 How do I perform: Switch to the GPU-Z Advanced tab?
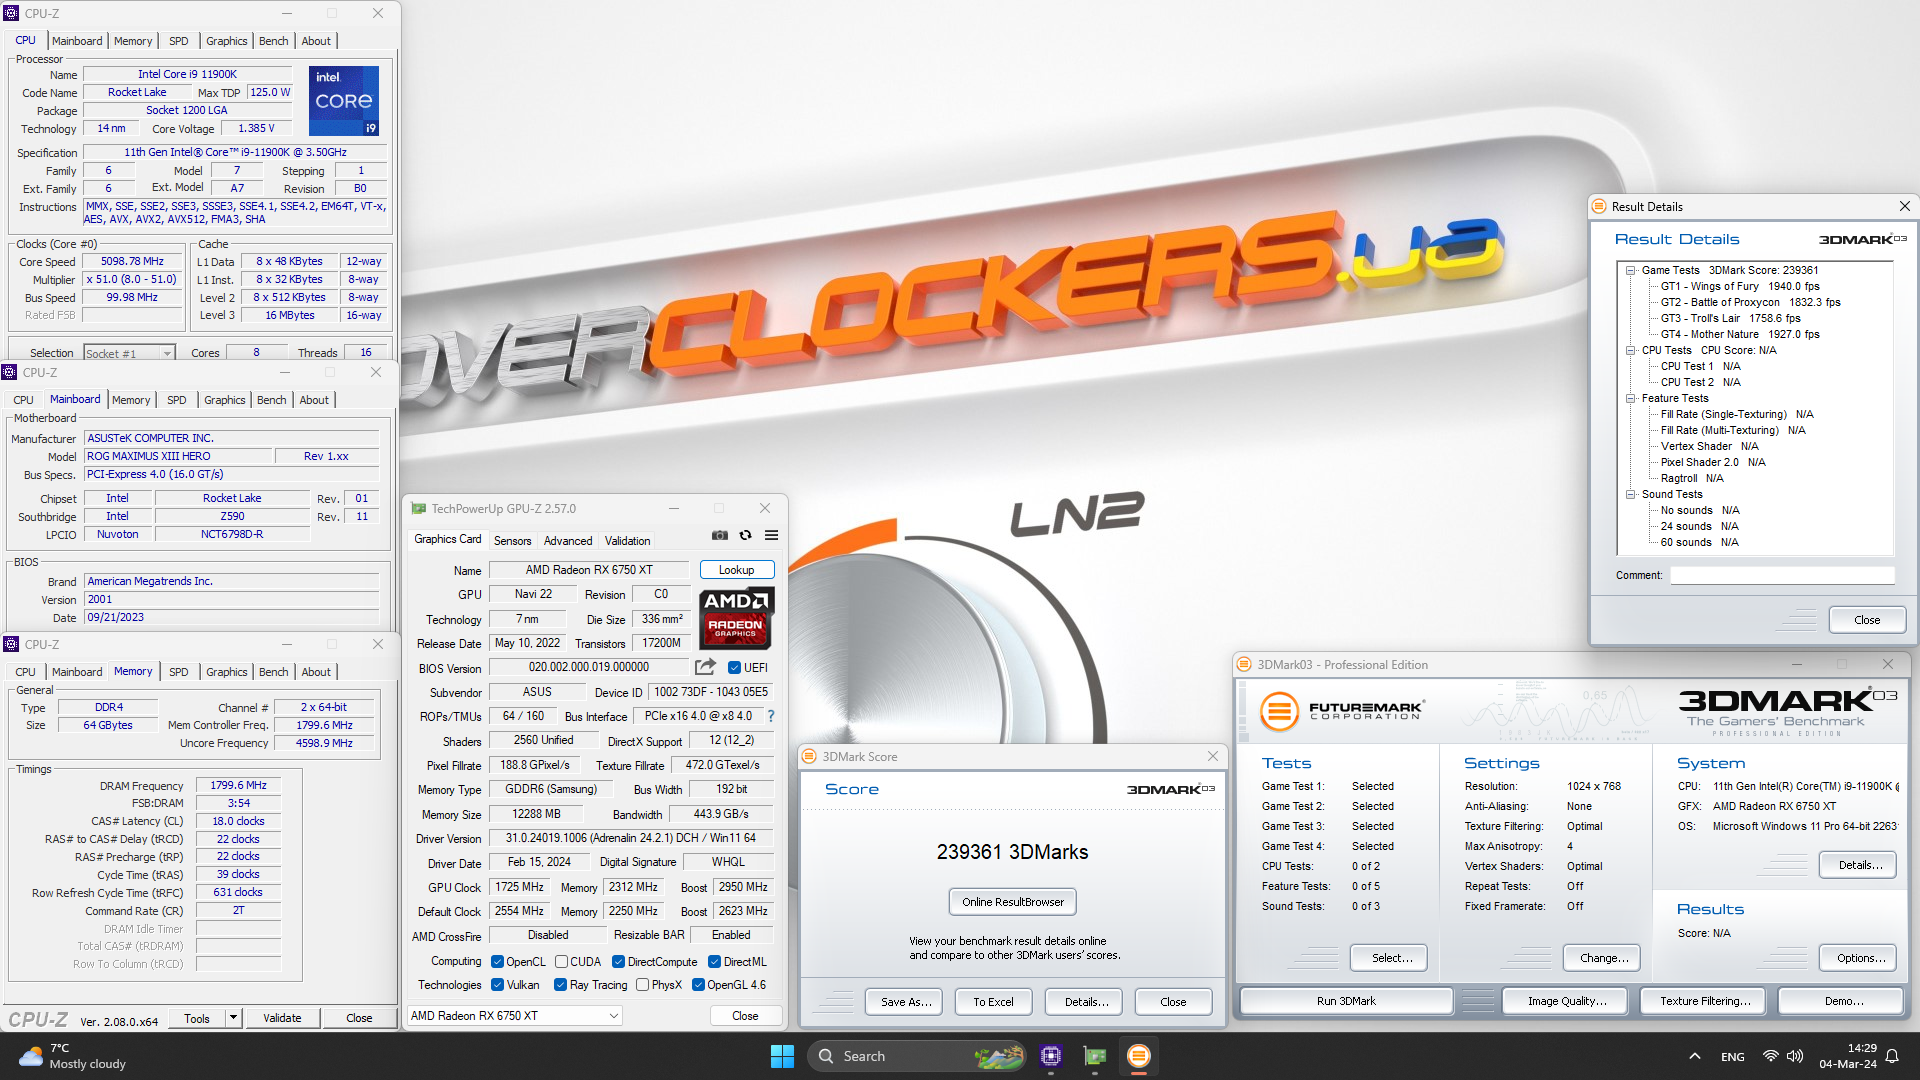coord(568,541)
